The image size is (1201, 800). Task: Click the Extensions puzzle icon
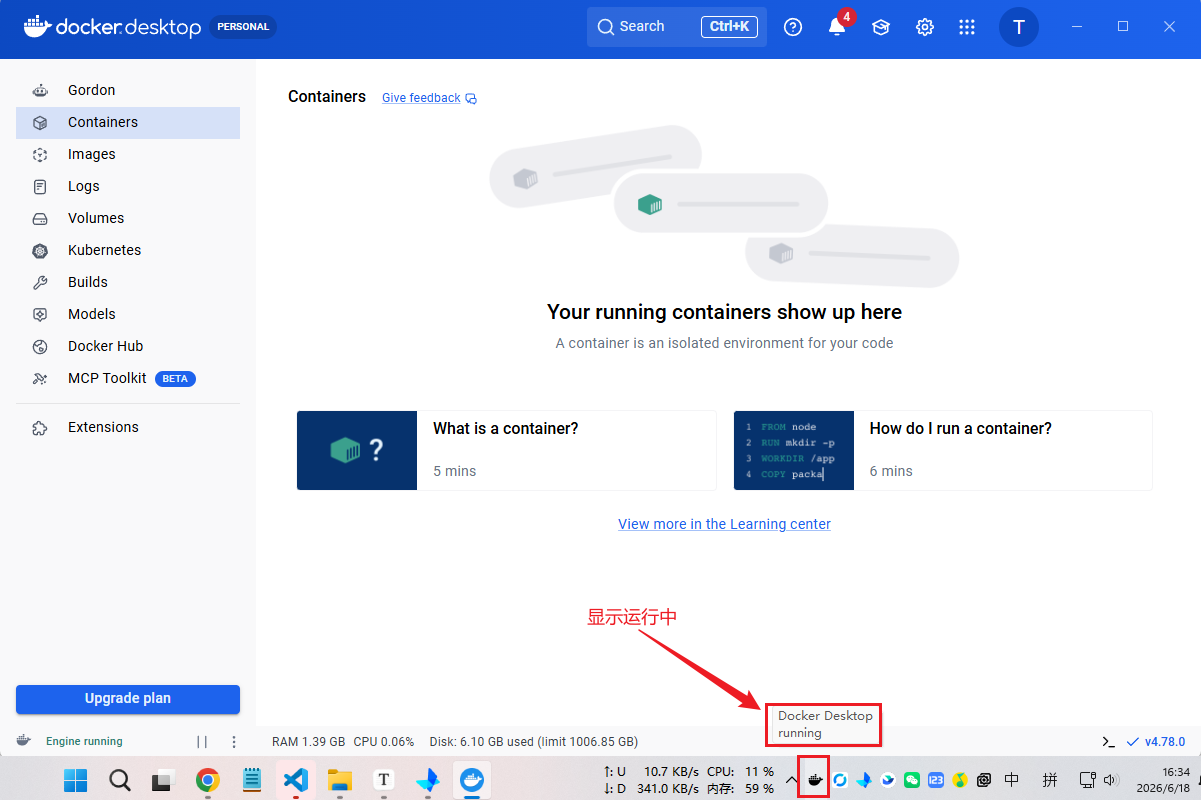coord(40,427)
